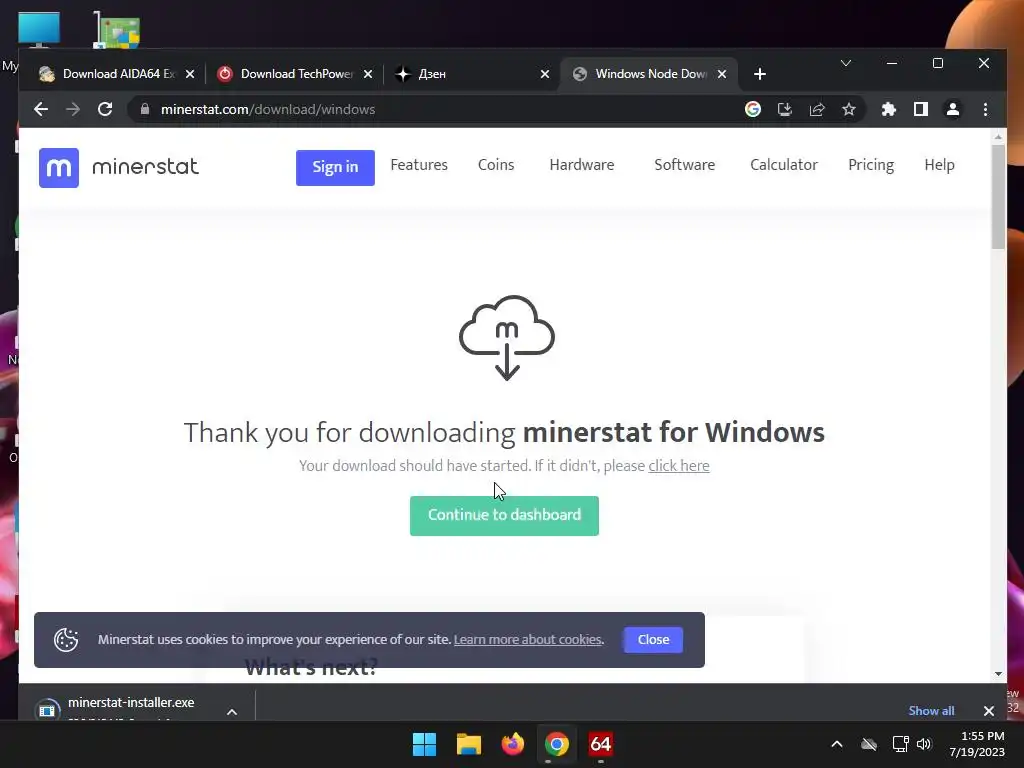The height and width of the screenshot is (768, 1024).
Task: Open the Extensions puzzle icon
Action: [x=889, y=109]
